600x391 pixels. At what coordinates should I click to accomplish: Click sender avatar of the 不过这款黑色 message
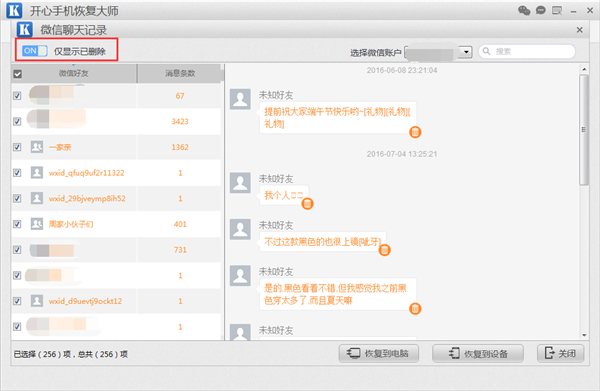[240, 229]
